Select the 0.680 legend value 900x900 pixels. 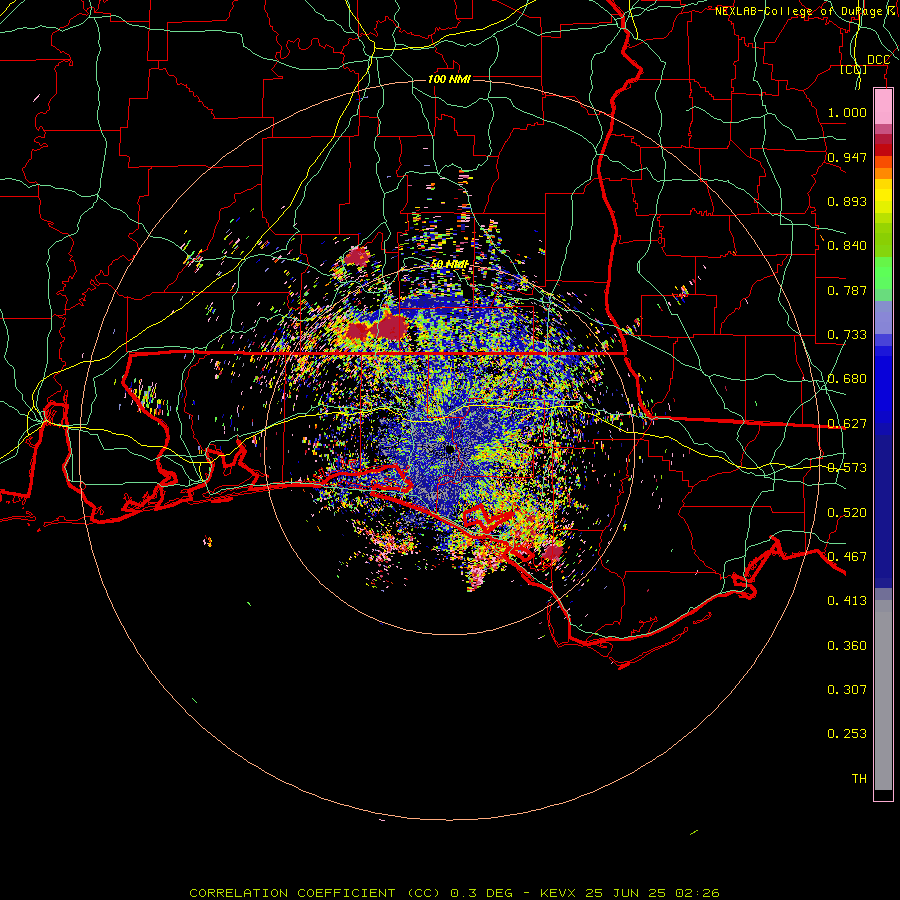point(847,379)
